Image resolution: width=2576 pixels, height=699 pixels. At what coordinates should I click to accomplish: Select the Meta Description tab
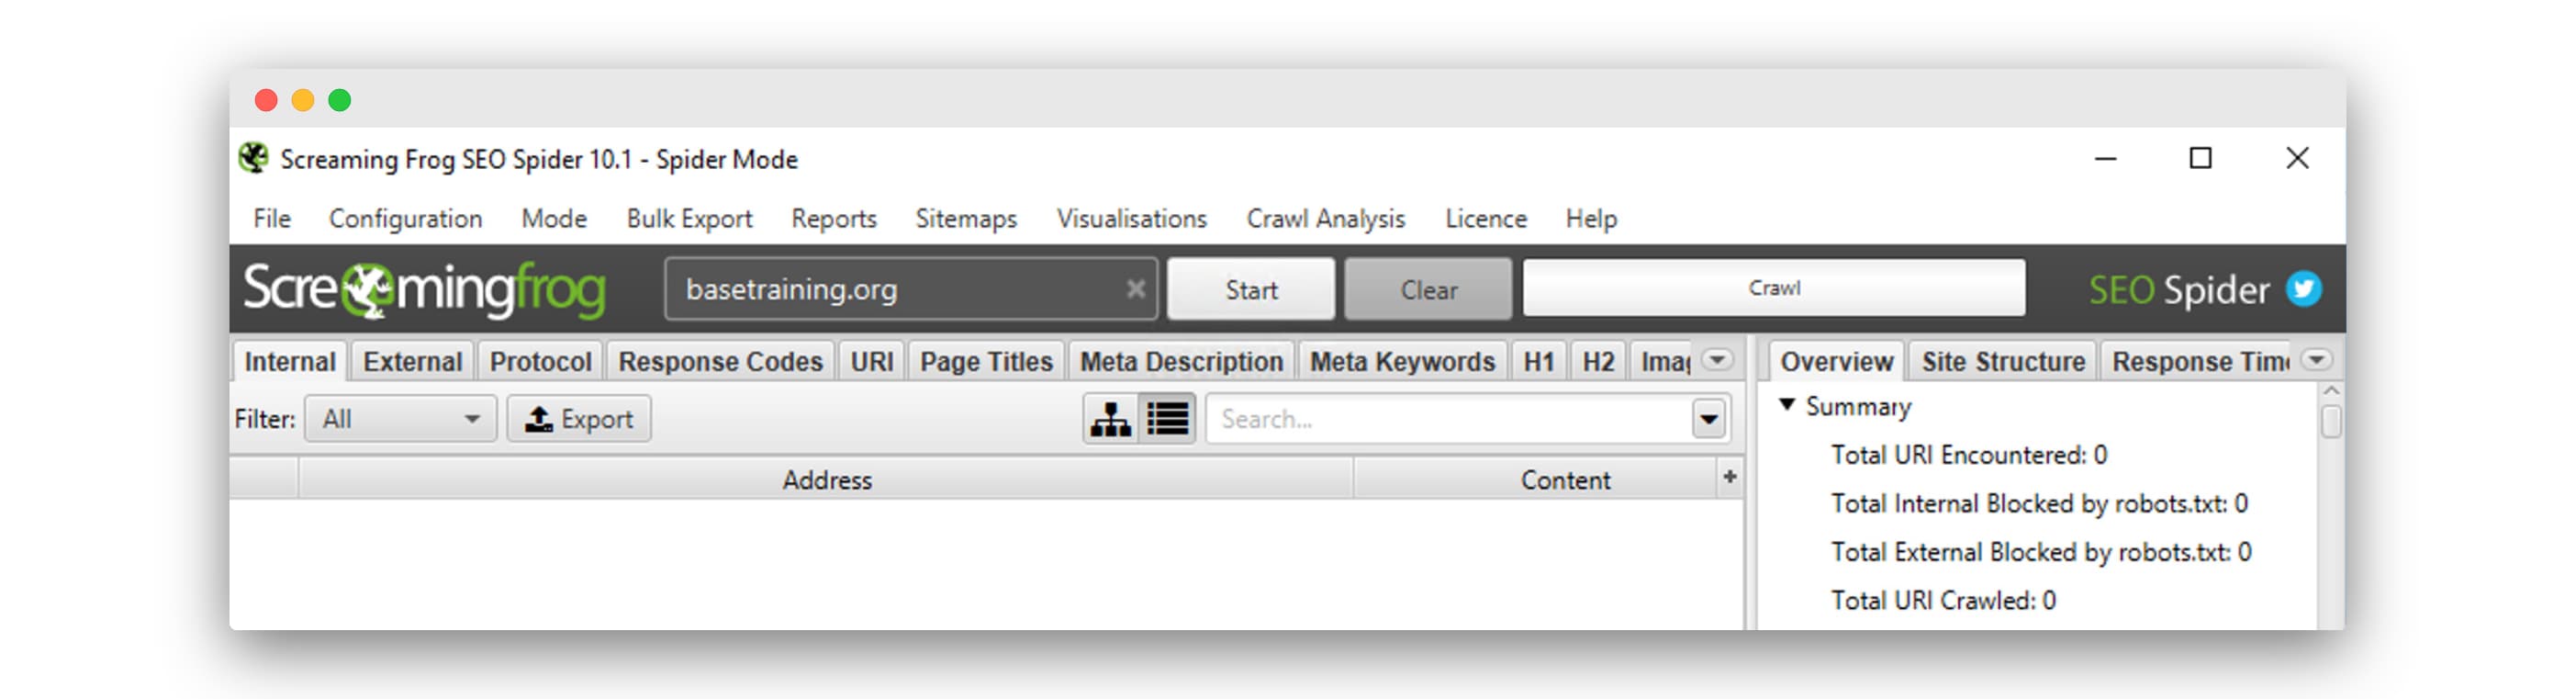tap(1182, 361)
